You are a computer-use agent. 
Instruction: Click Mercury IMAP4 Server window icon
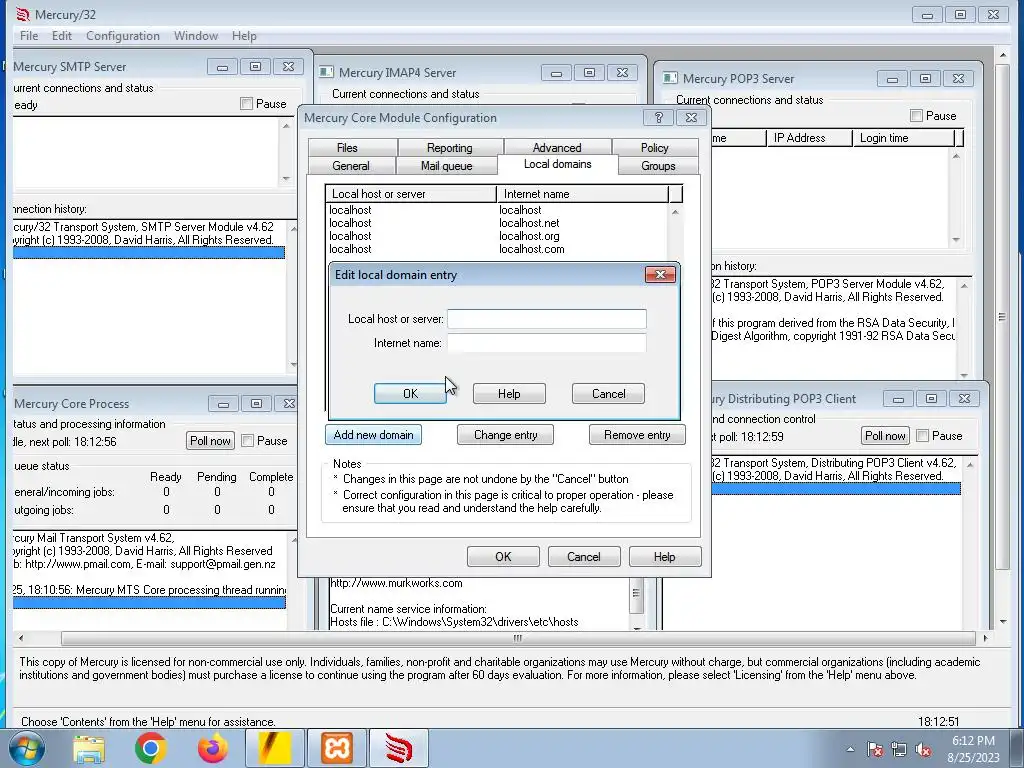coord(327,72)
